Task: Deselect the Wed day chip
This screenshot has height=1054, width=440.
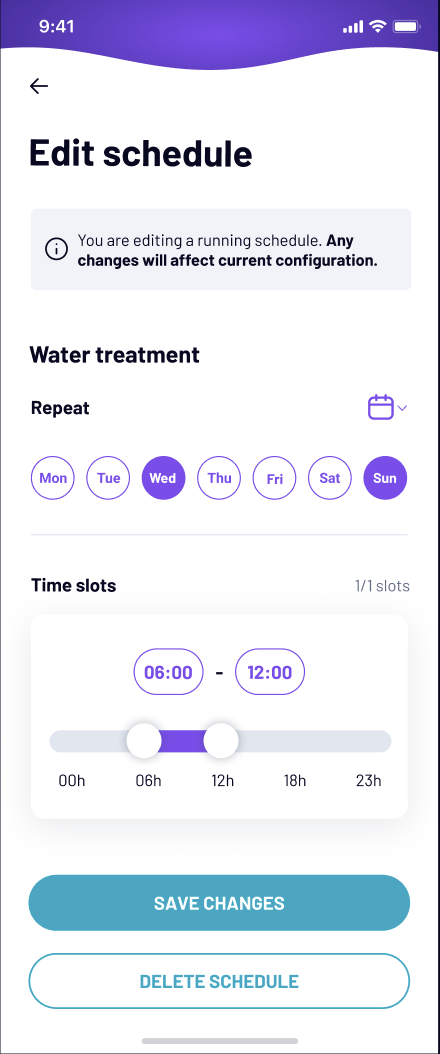Action: [x=163, y=478]
